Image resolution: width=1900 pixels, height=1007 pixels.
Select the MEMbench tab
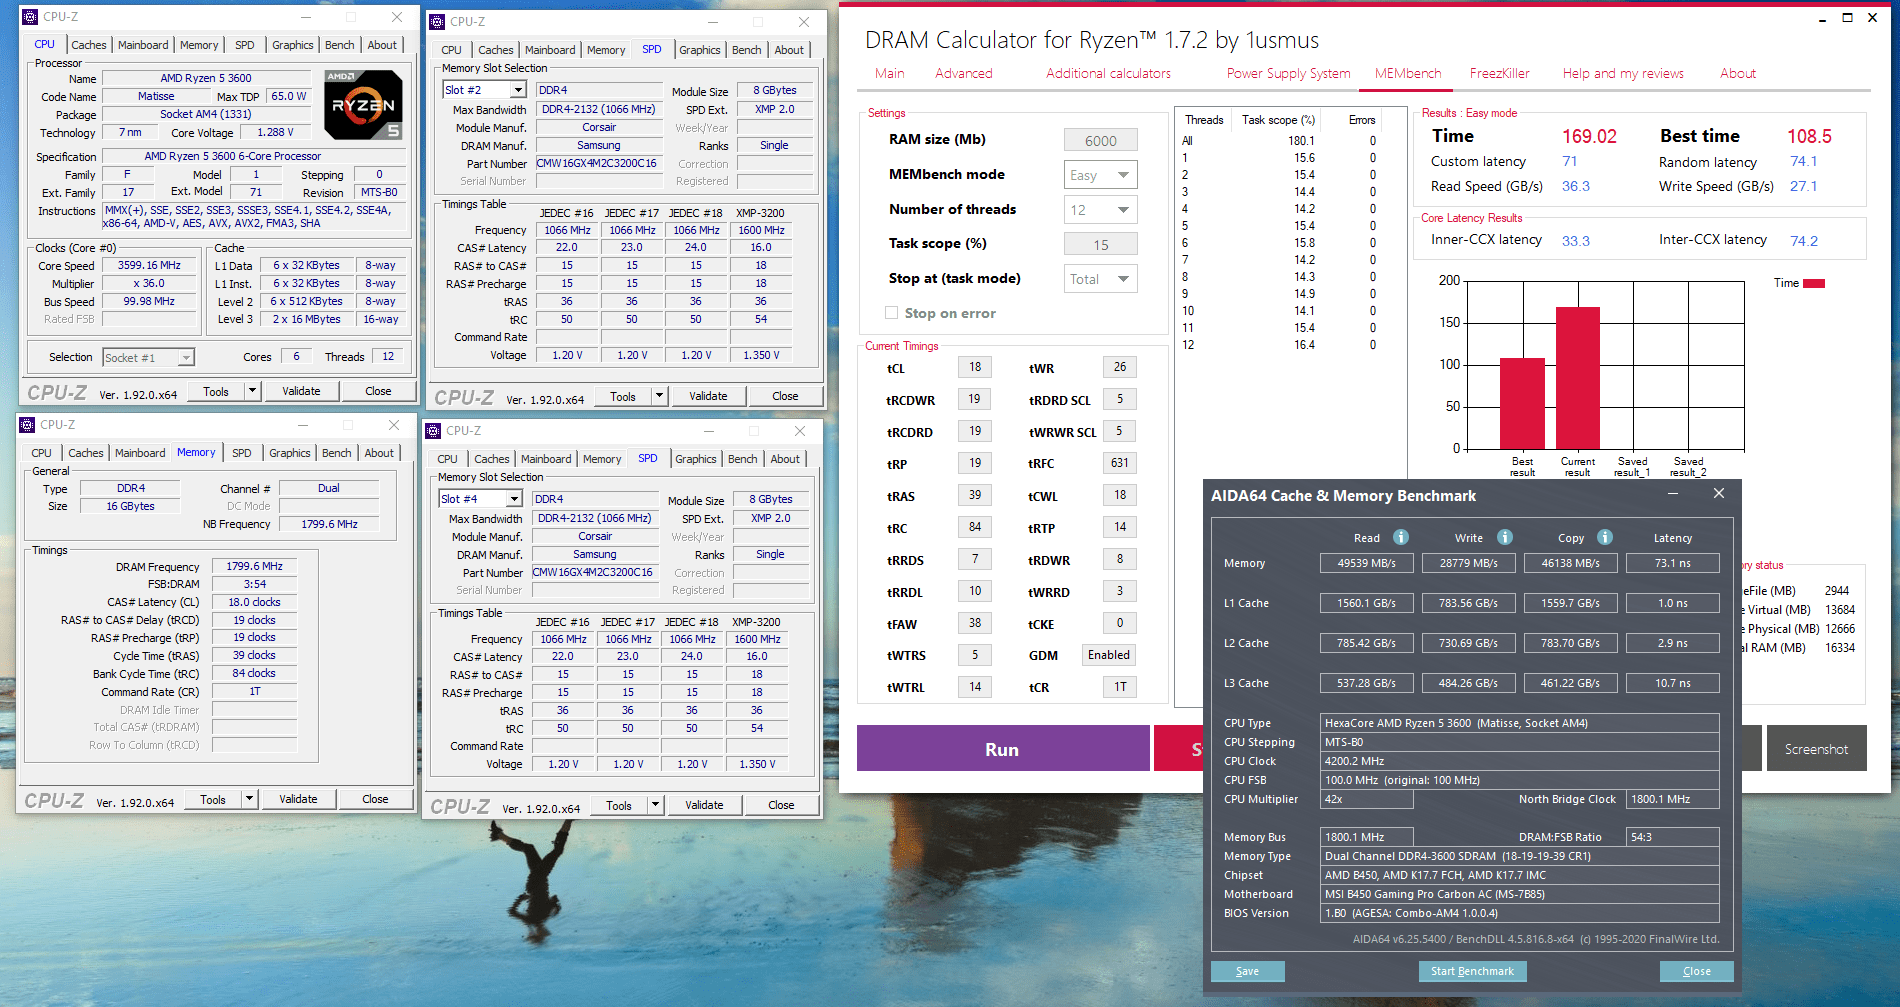tap(1408, 73)
